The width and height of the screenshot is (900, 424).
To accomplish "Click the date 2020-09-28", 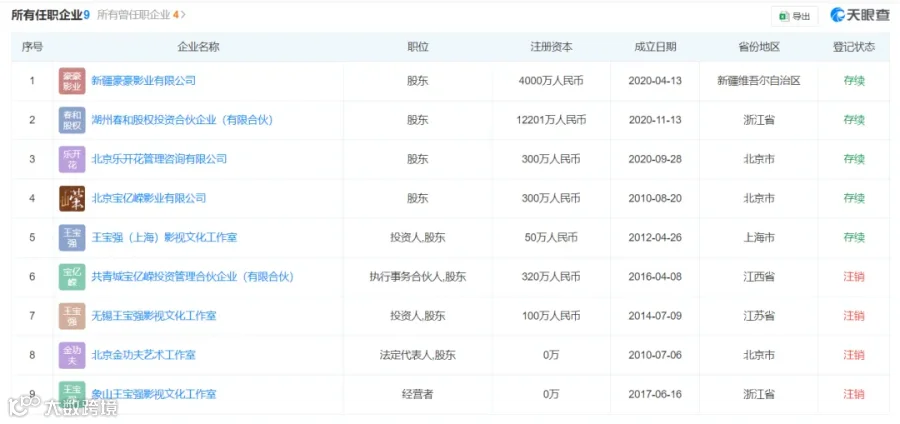I will click(x=655, y=159).
